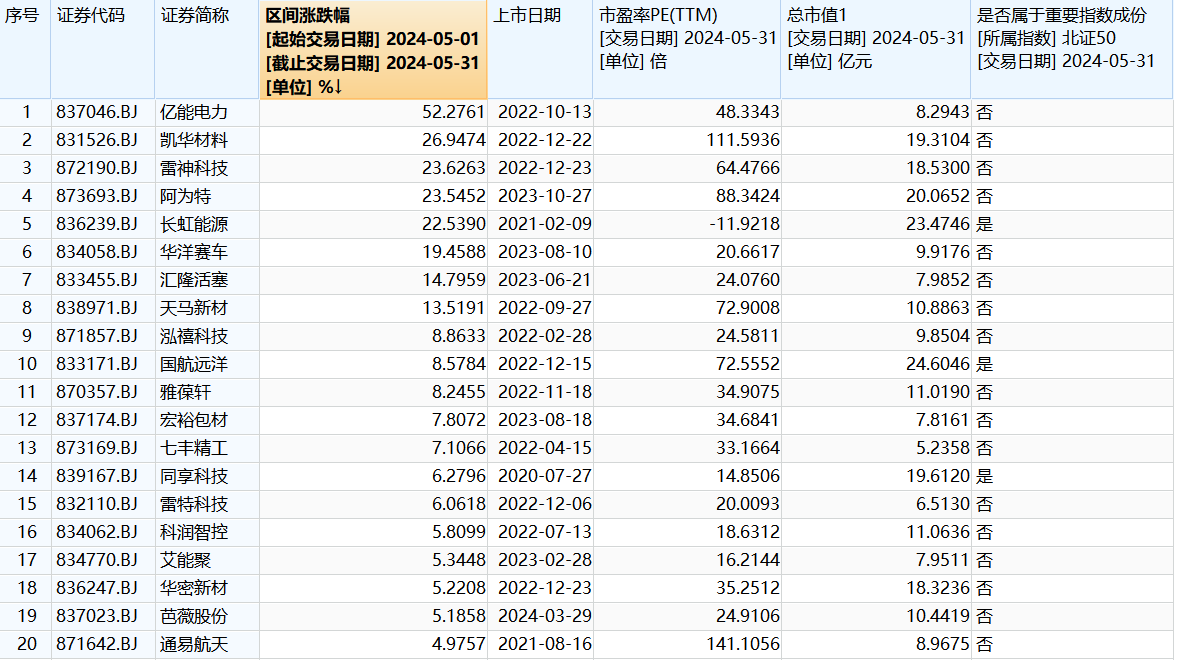Image resolution: width=1177 pixels, height=660 pixels.
Task: Select the stock name 通易航天
Action: (194, 644)
